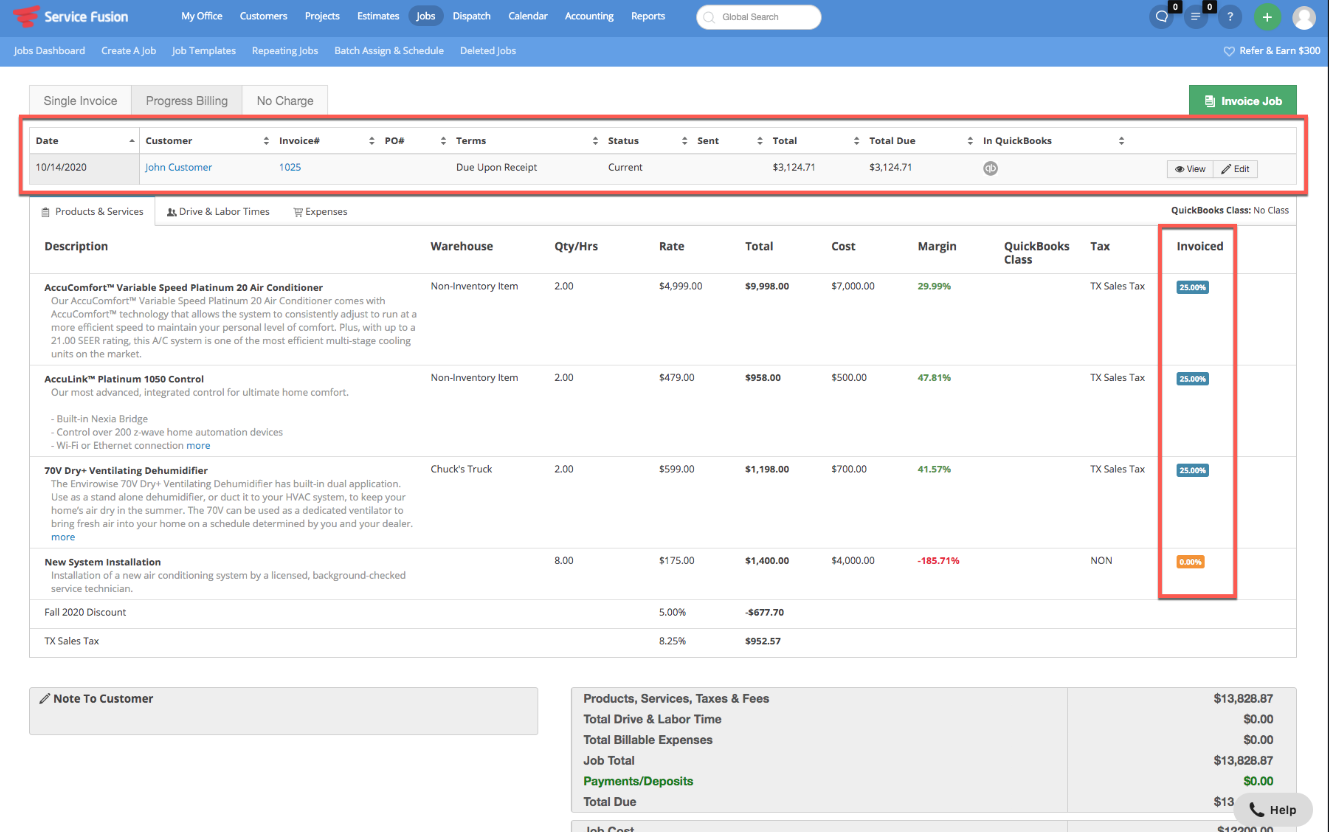Switch to No Charge tab

point(285,101)
